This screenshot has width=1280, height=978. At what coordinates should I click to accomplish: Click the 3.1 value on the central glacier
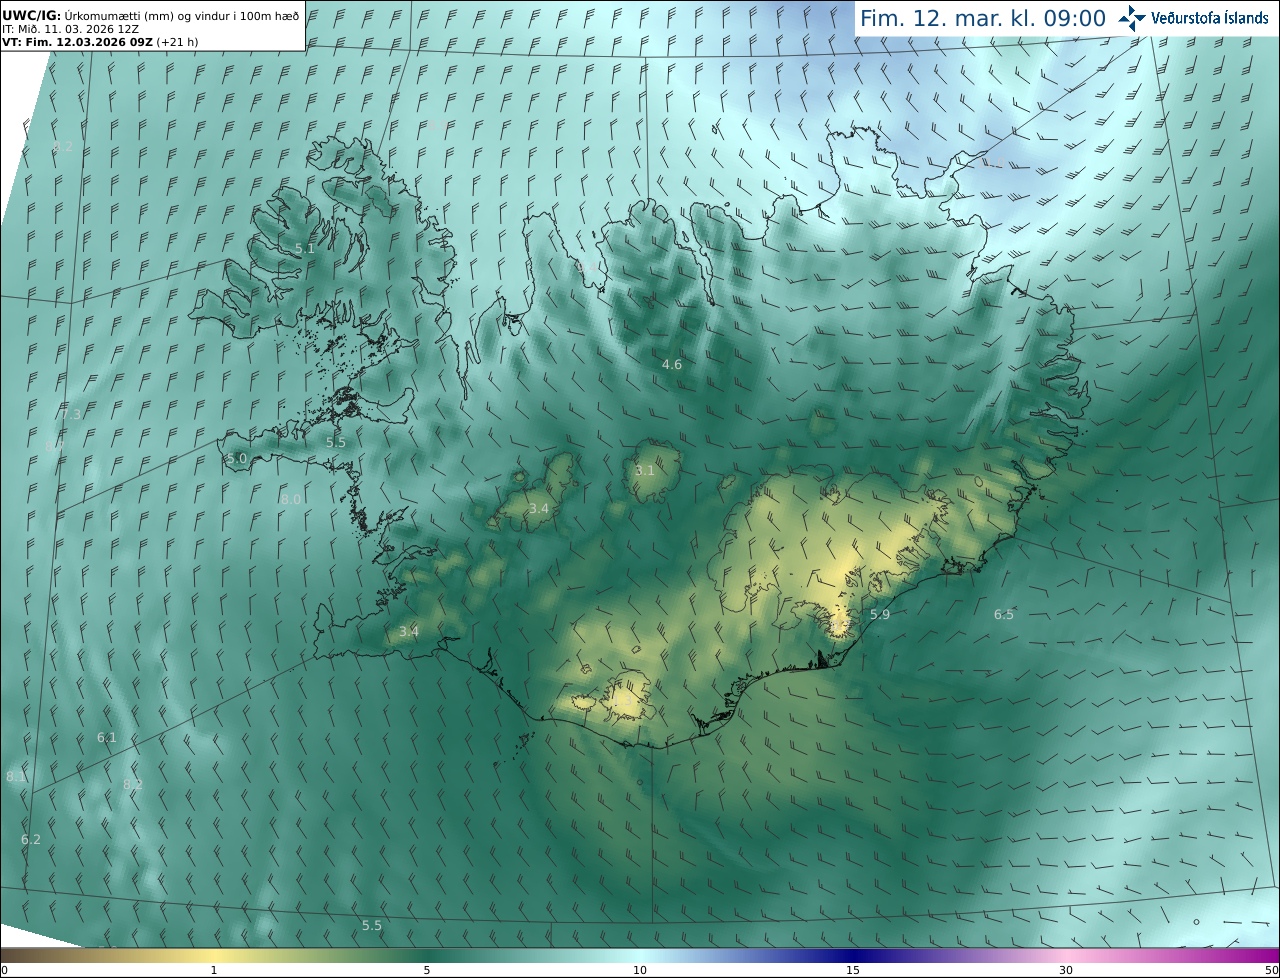pyautogui.click(x=645, y=470)
